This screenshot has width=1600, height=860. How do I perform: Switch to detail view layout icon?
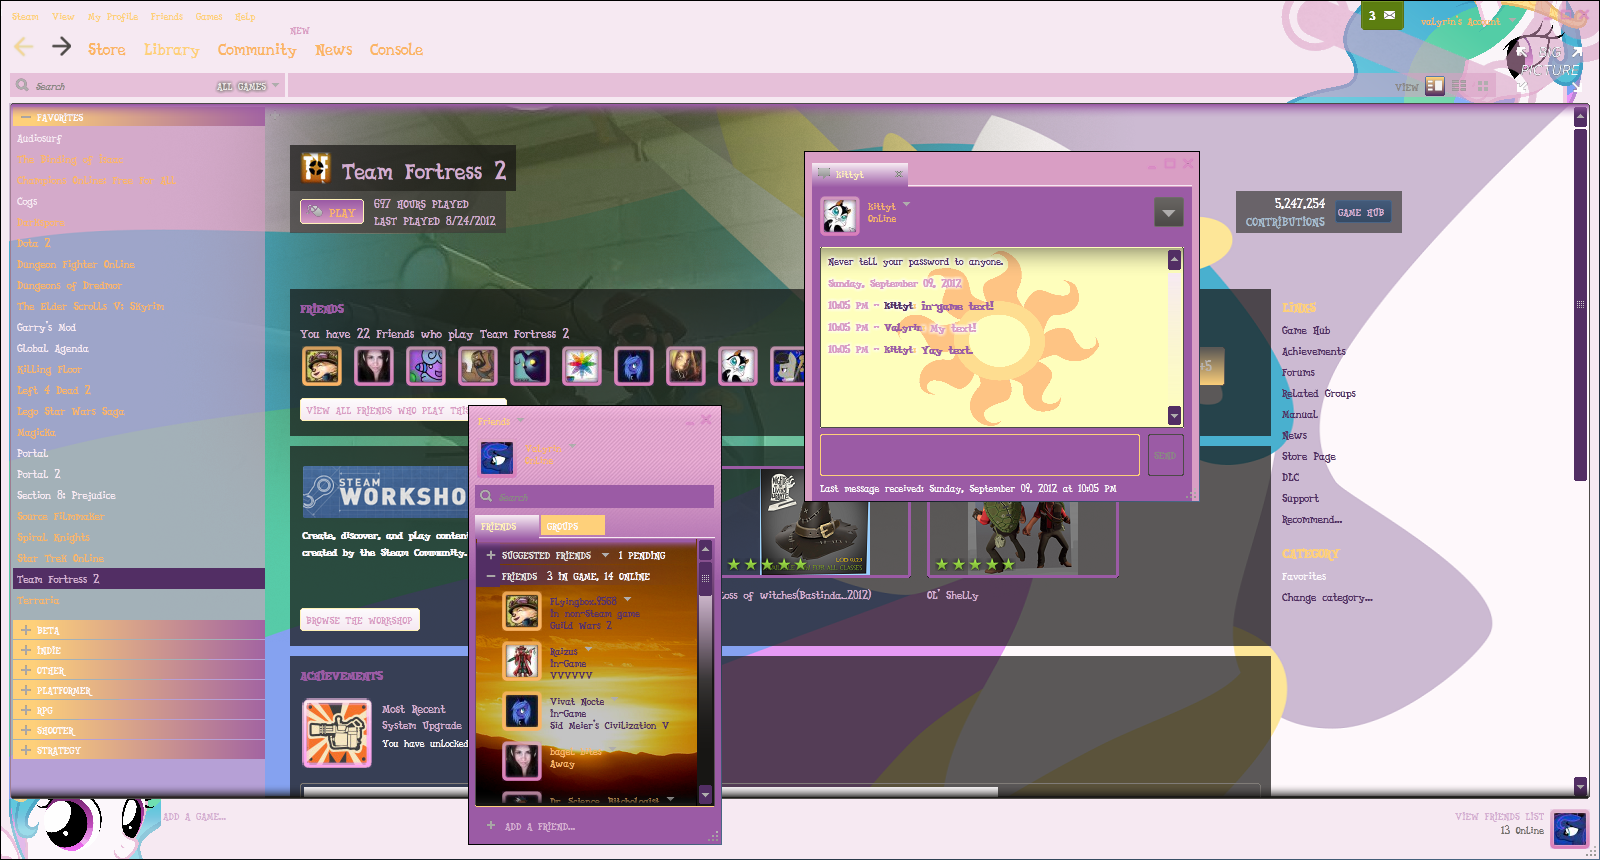pyautogui.click(x=1435, y=86)
